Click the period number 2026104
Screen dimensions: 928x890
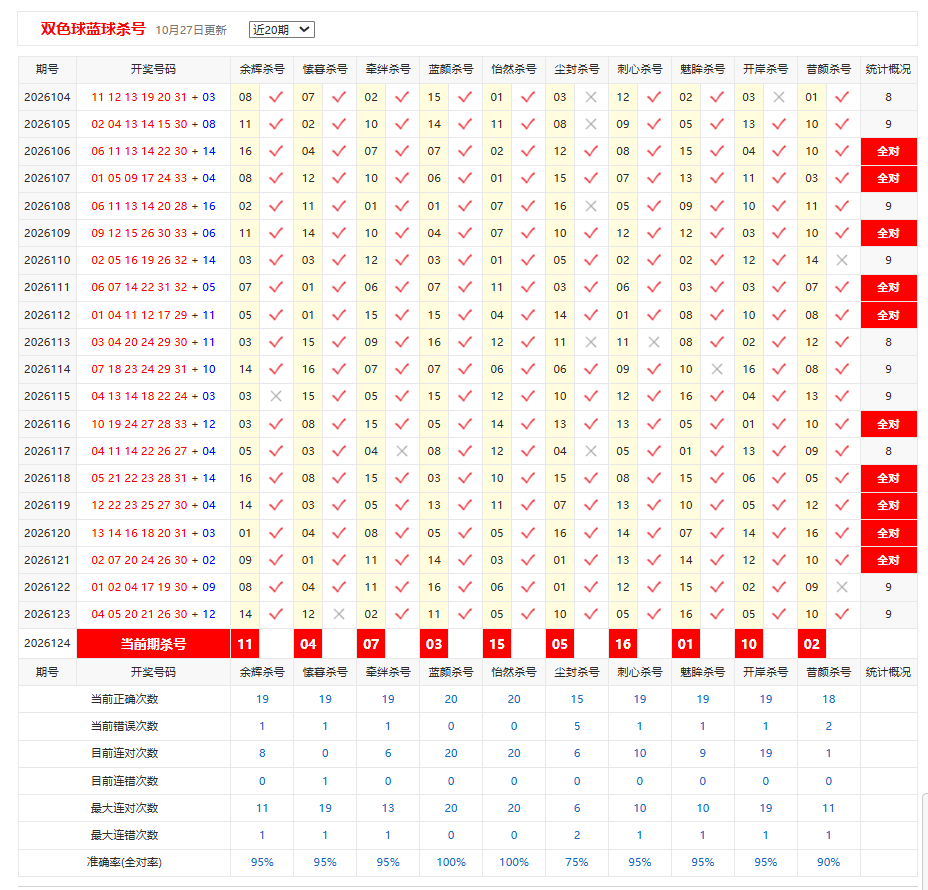(x=47, y=97)
